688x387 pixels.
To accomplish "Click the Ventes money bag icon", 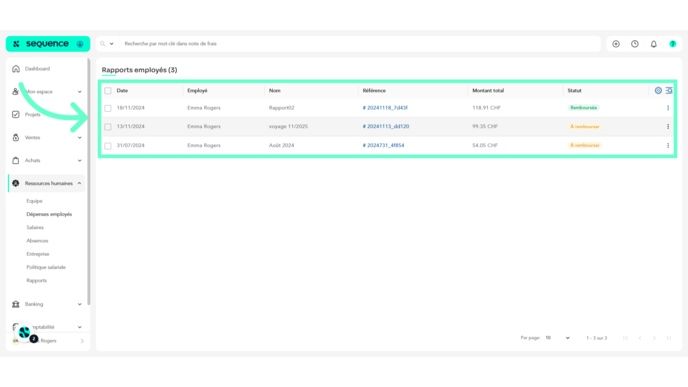I will click(x=16, y=137).
